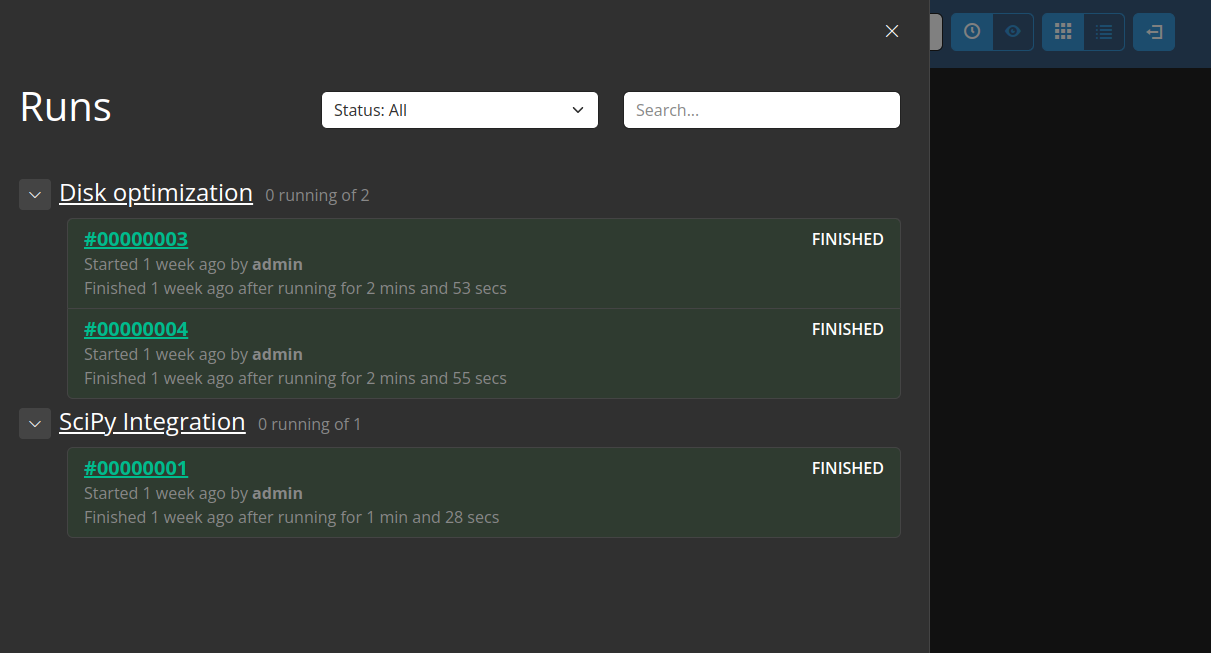Image resolution: width=1211 pixels, height=653 pixels.
Task: Click the Runs panel heading
Action: (66, 107)
